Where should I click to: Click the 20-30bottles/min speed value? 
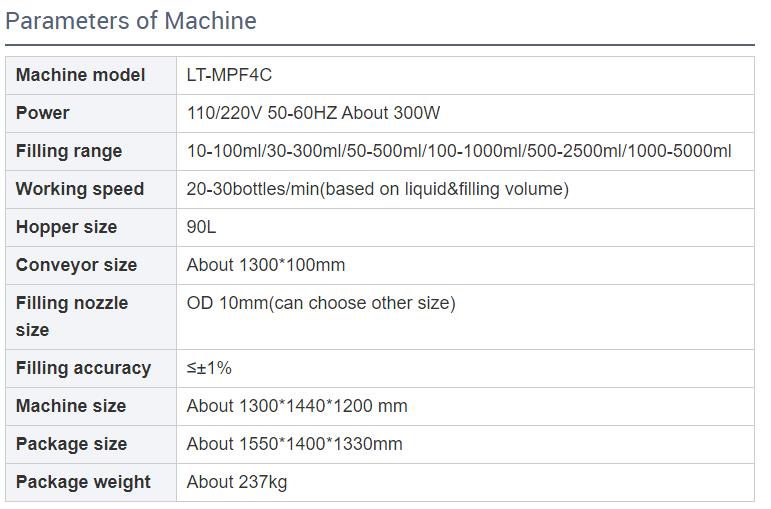pyautogui.click(x=377, y=189)
